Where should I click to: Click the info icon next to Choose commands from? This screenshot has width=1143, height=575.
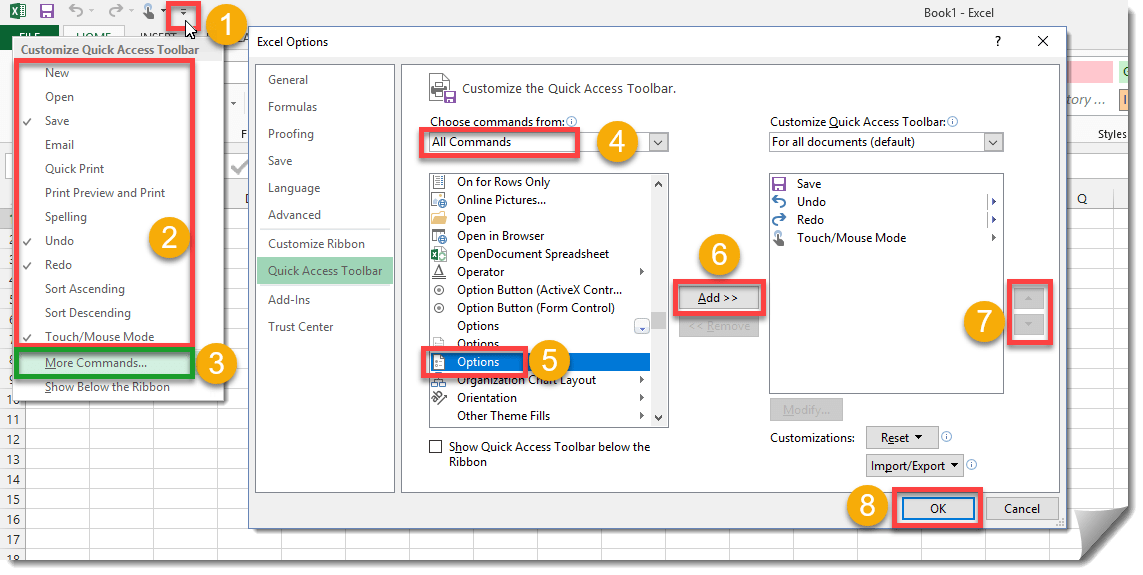(572, 122)
